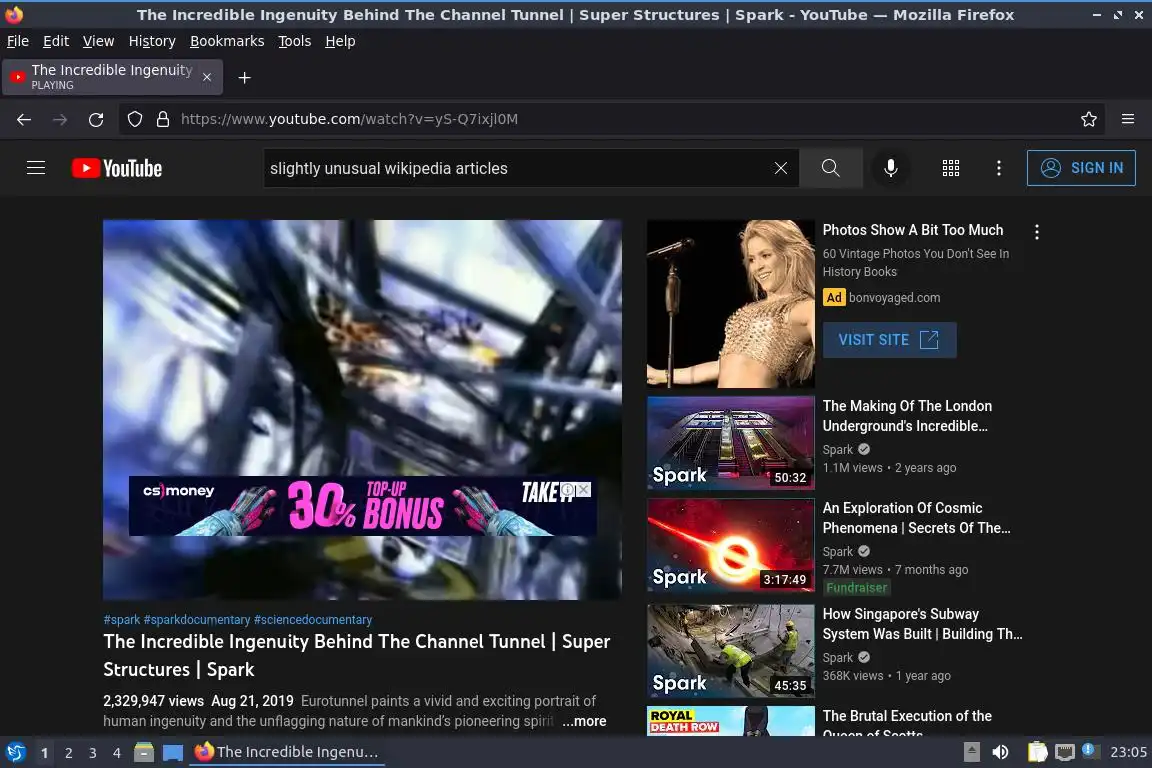1152x768 pixels.
Task: Expand description with ...more
Action: 584,721
